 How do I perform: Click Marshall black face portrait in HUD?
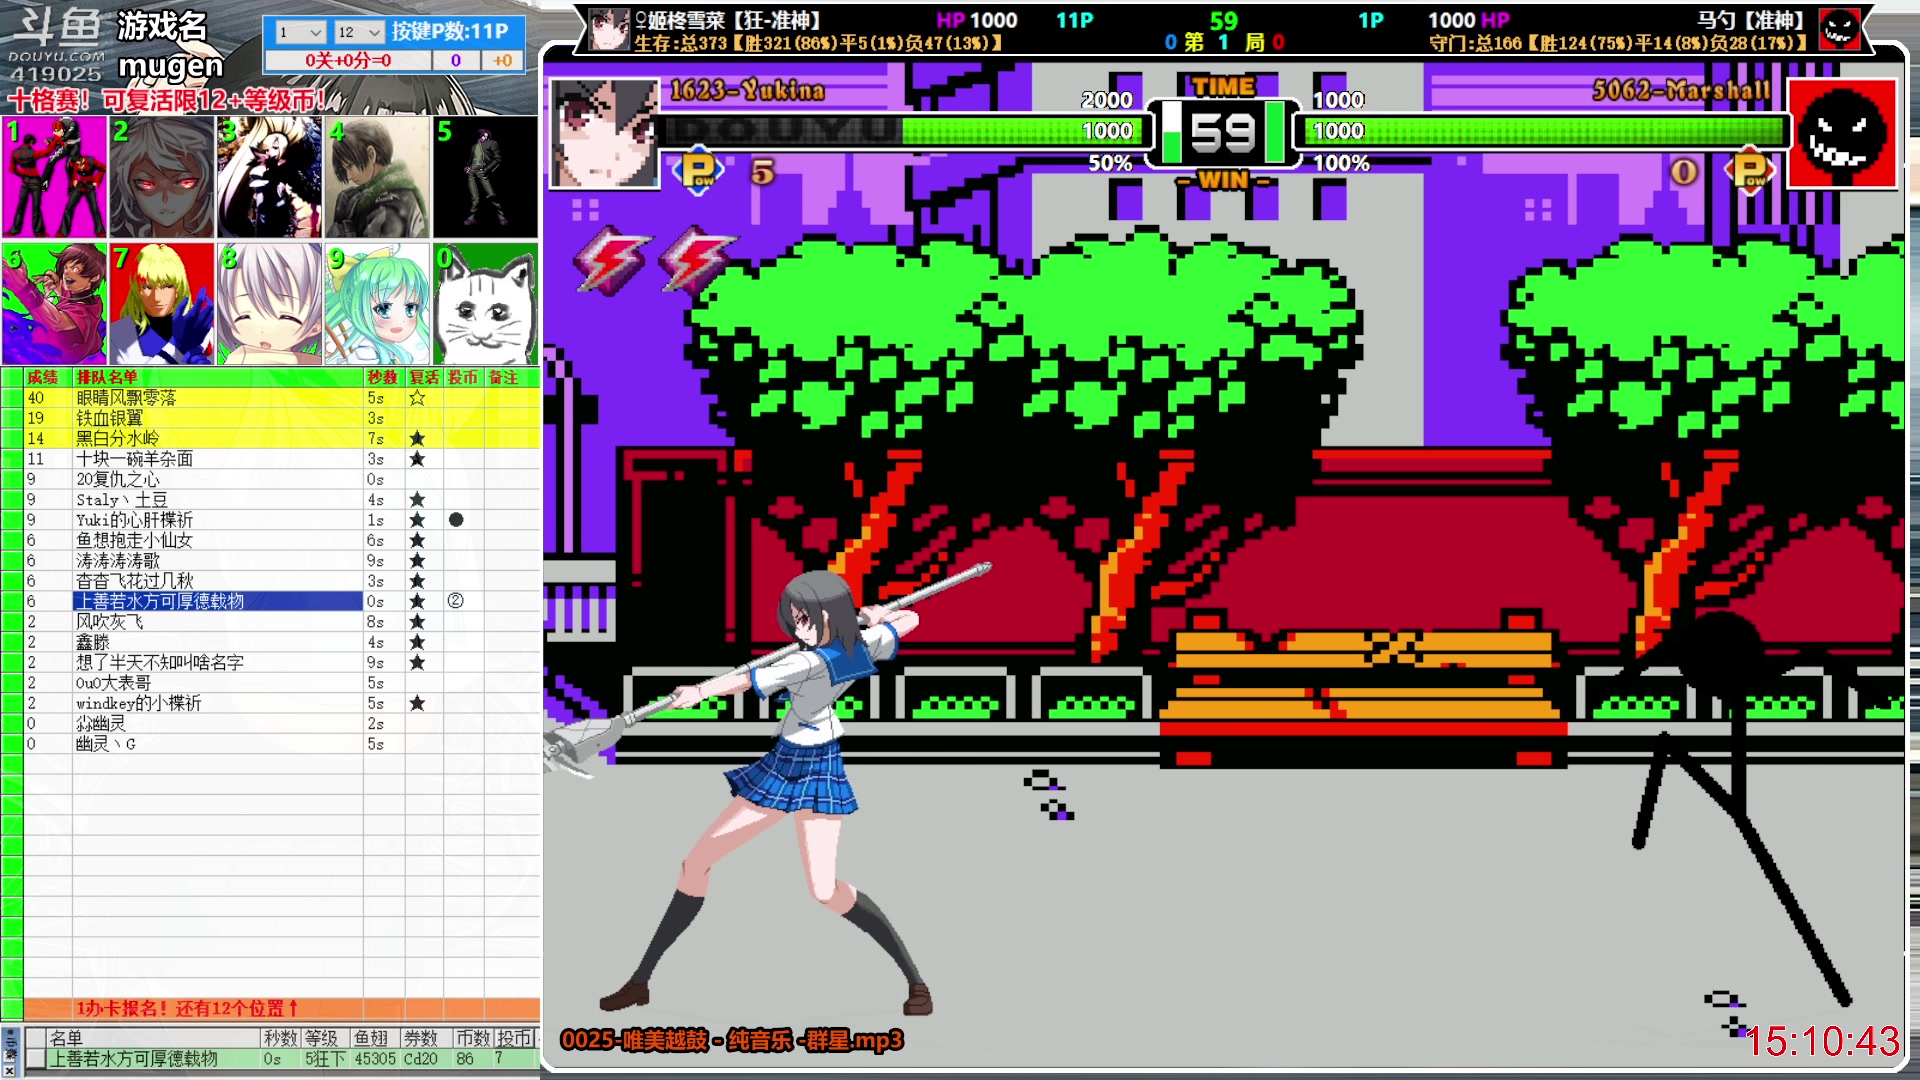(1841, 134)
